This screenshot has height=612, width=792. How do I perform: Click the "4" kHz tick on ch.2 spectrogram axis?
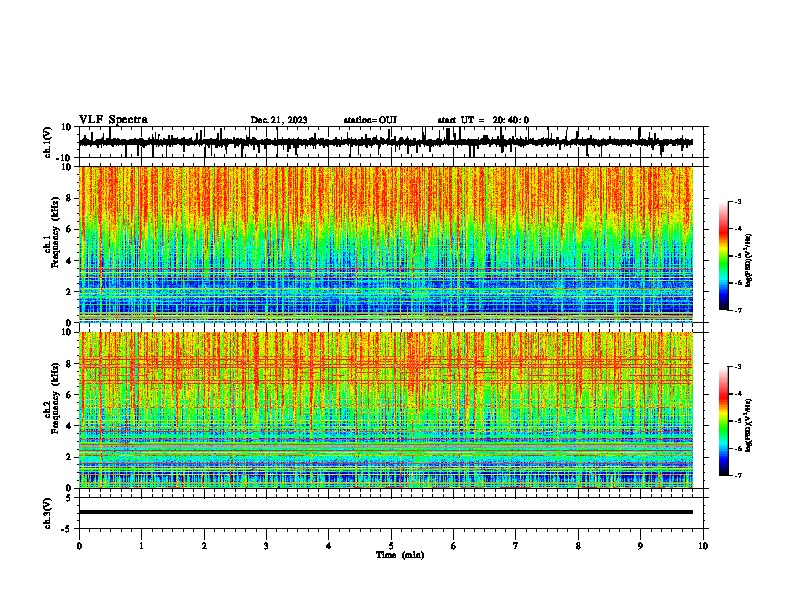[70, 426]
